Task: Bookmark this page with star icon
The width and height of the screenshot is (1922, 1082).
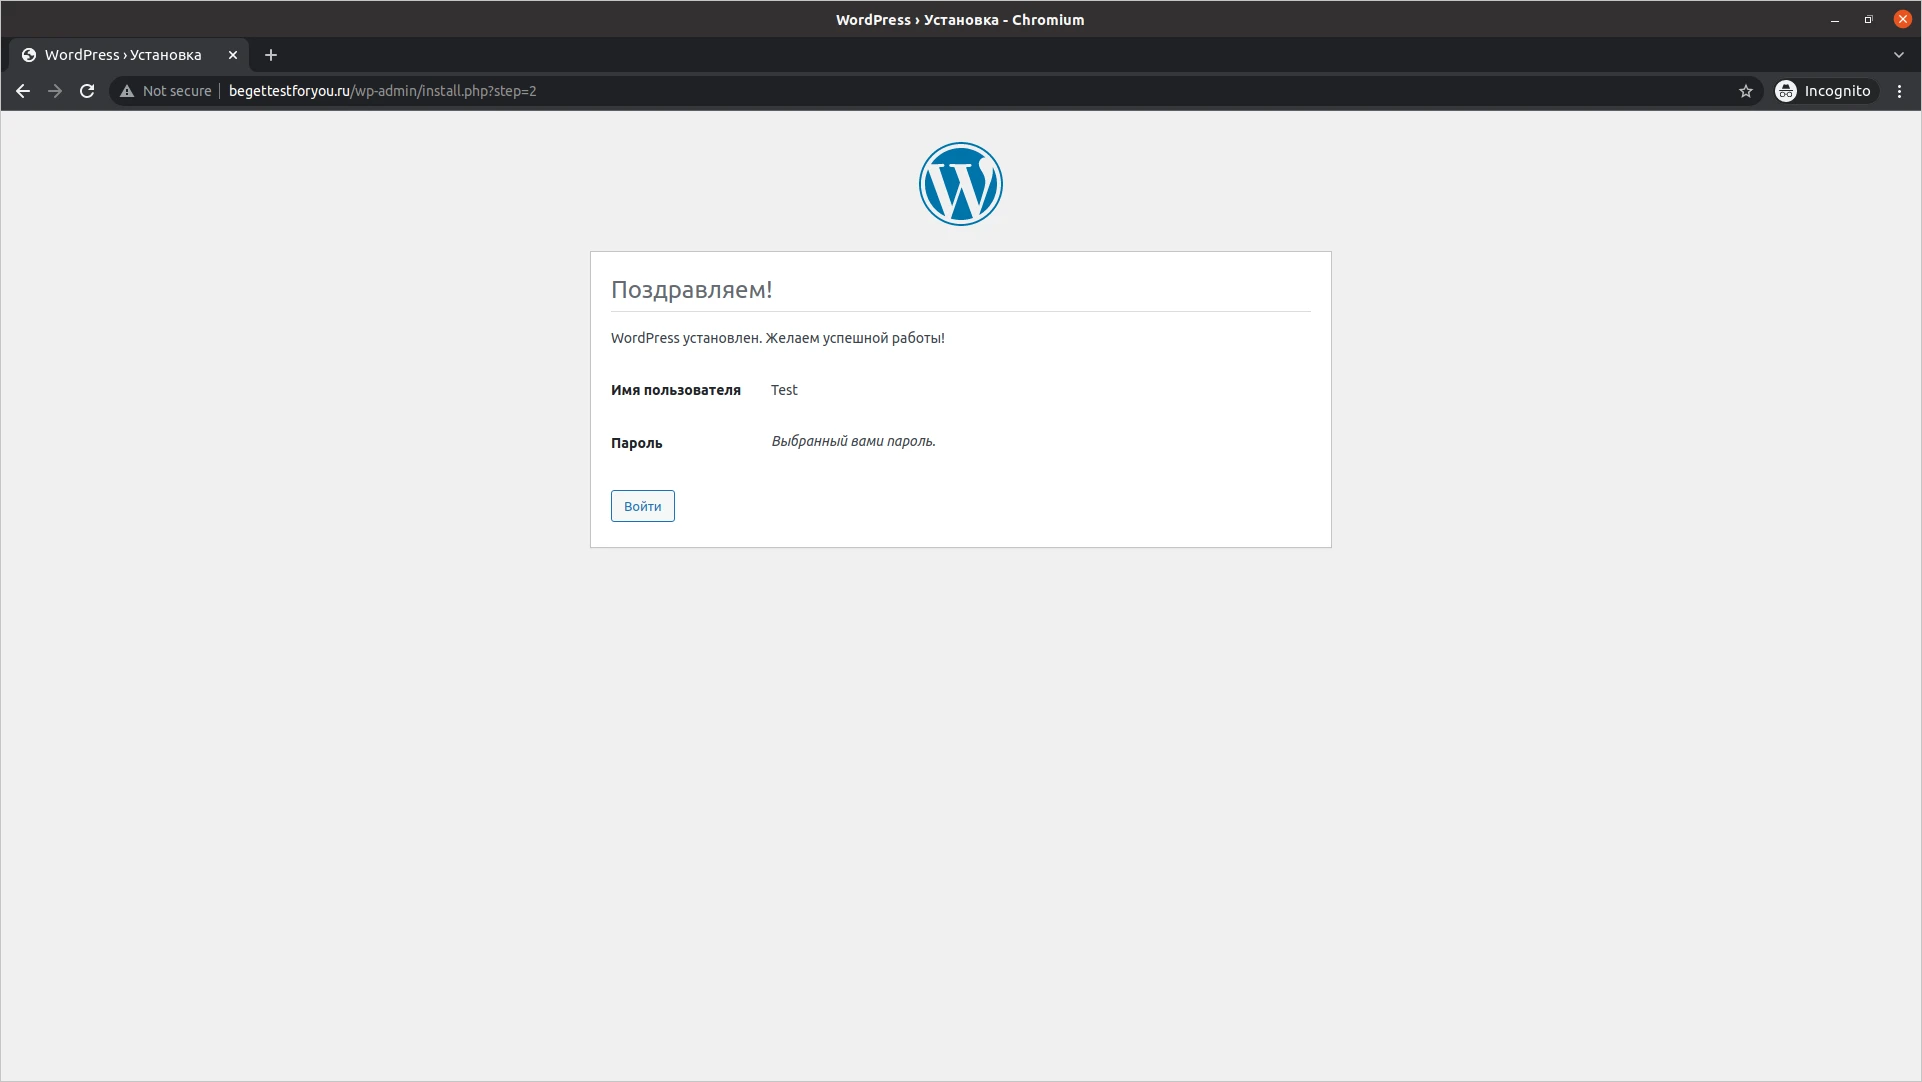Action: click(x=1745, y=91)
